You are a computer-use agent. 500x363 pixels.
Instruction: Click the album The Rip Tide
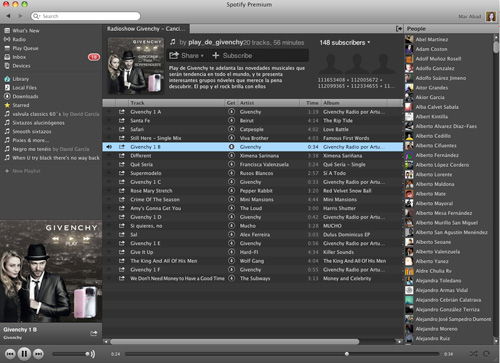click(338, 120)
